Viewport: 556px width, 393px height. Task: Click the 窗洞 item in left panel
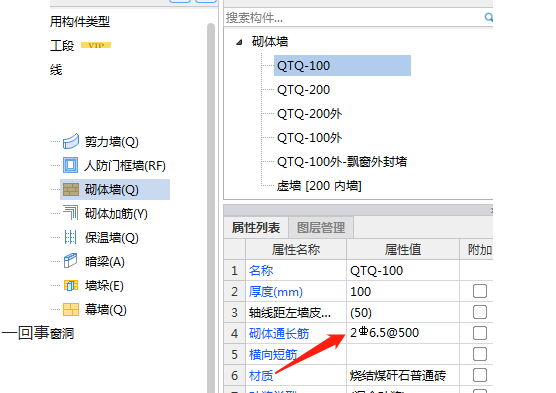pyautogui.click(x=62, y=333)
